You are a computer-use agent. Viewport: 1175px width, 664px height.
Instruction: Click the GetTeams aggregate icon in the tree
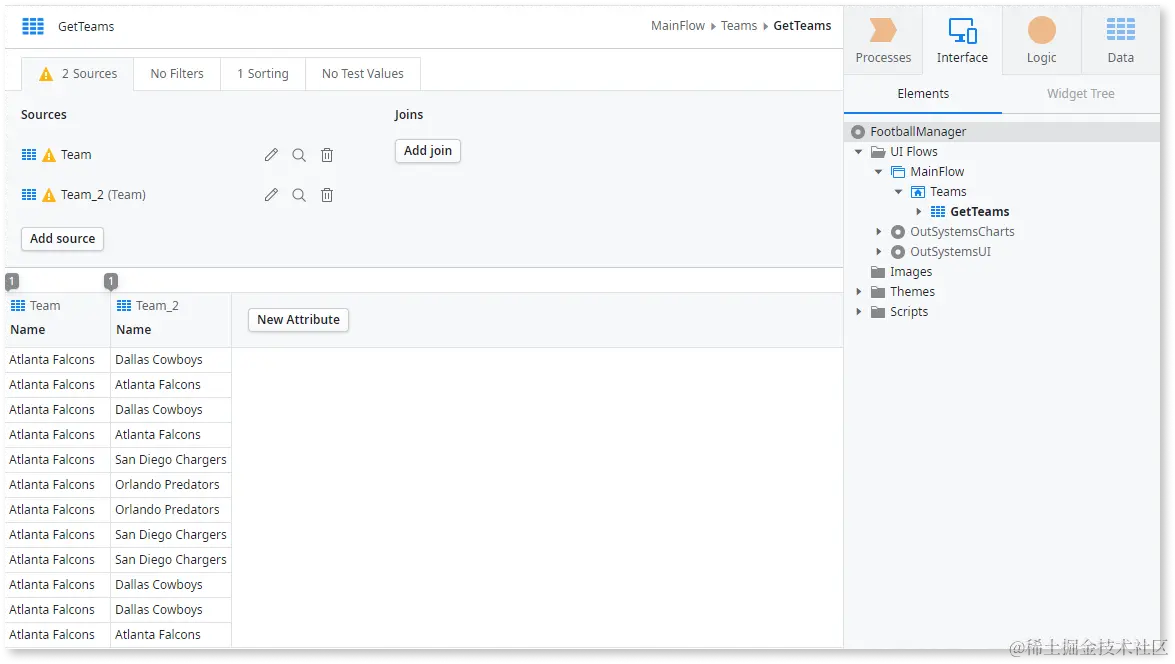937,212
